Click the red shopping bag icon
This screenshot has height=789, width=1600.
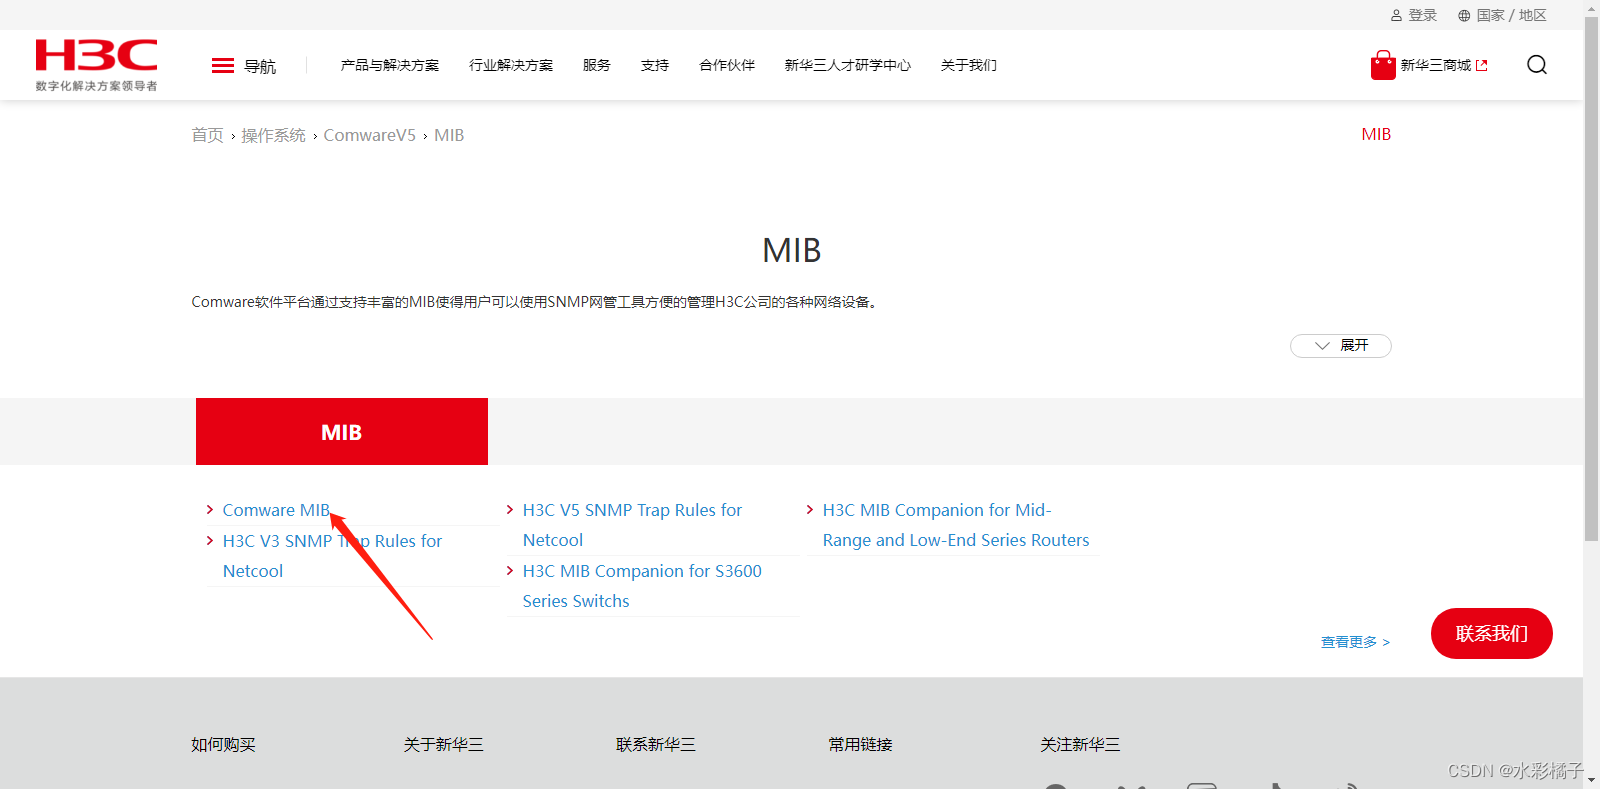[1383, 65]
